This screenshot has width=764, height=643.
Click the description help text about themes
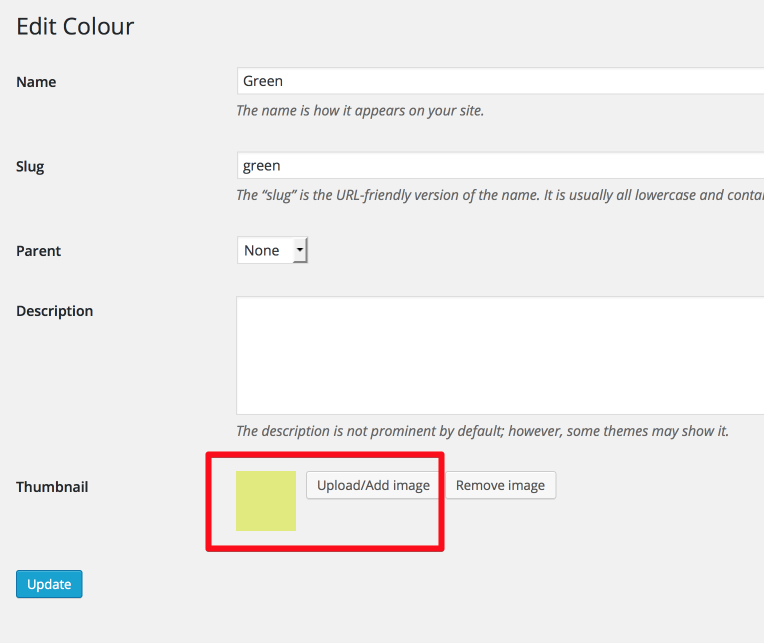[482, 431]
